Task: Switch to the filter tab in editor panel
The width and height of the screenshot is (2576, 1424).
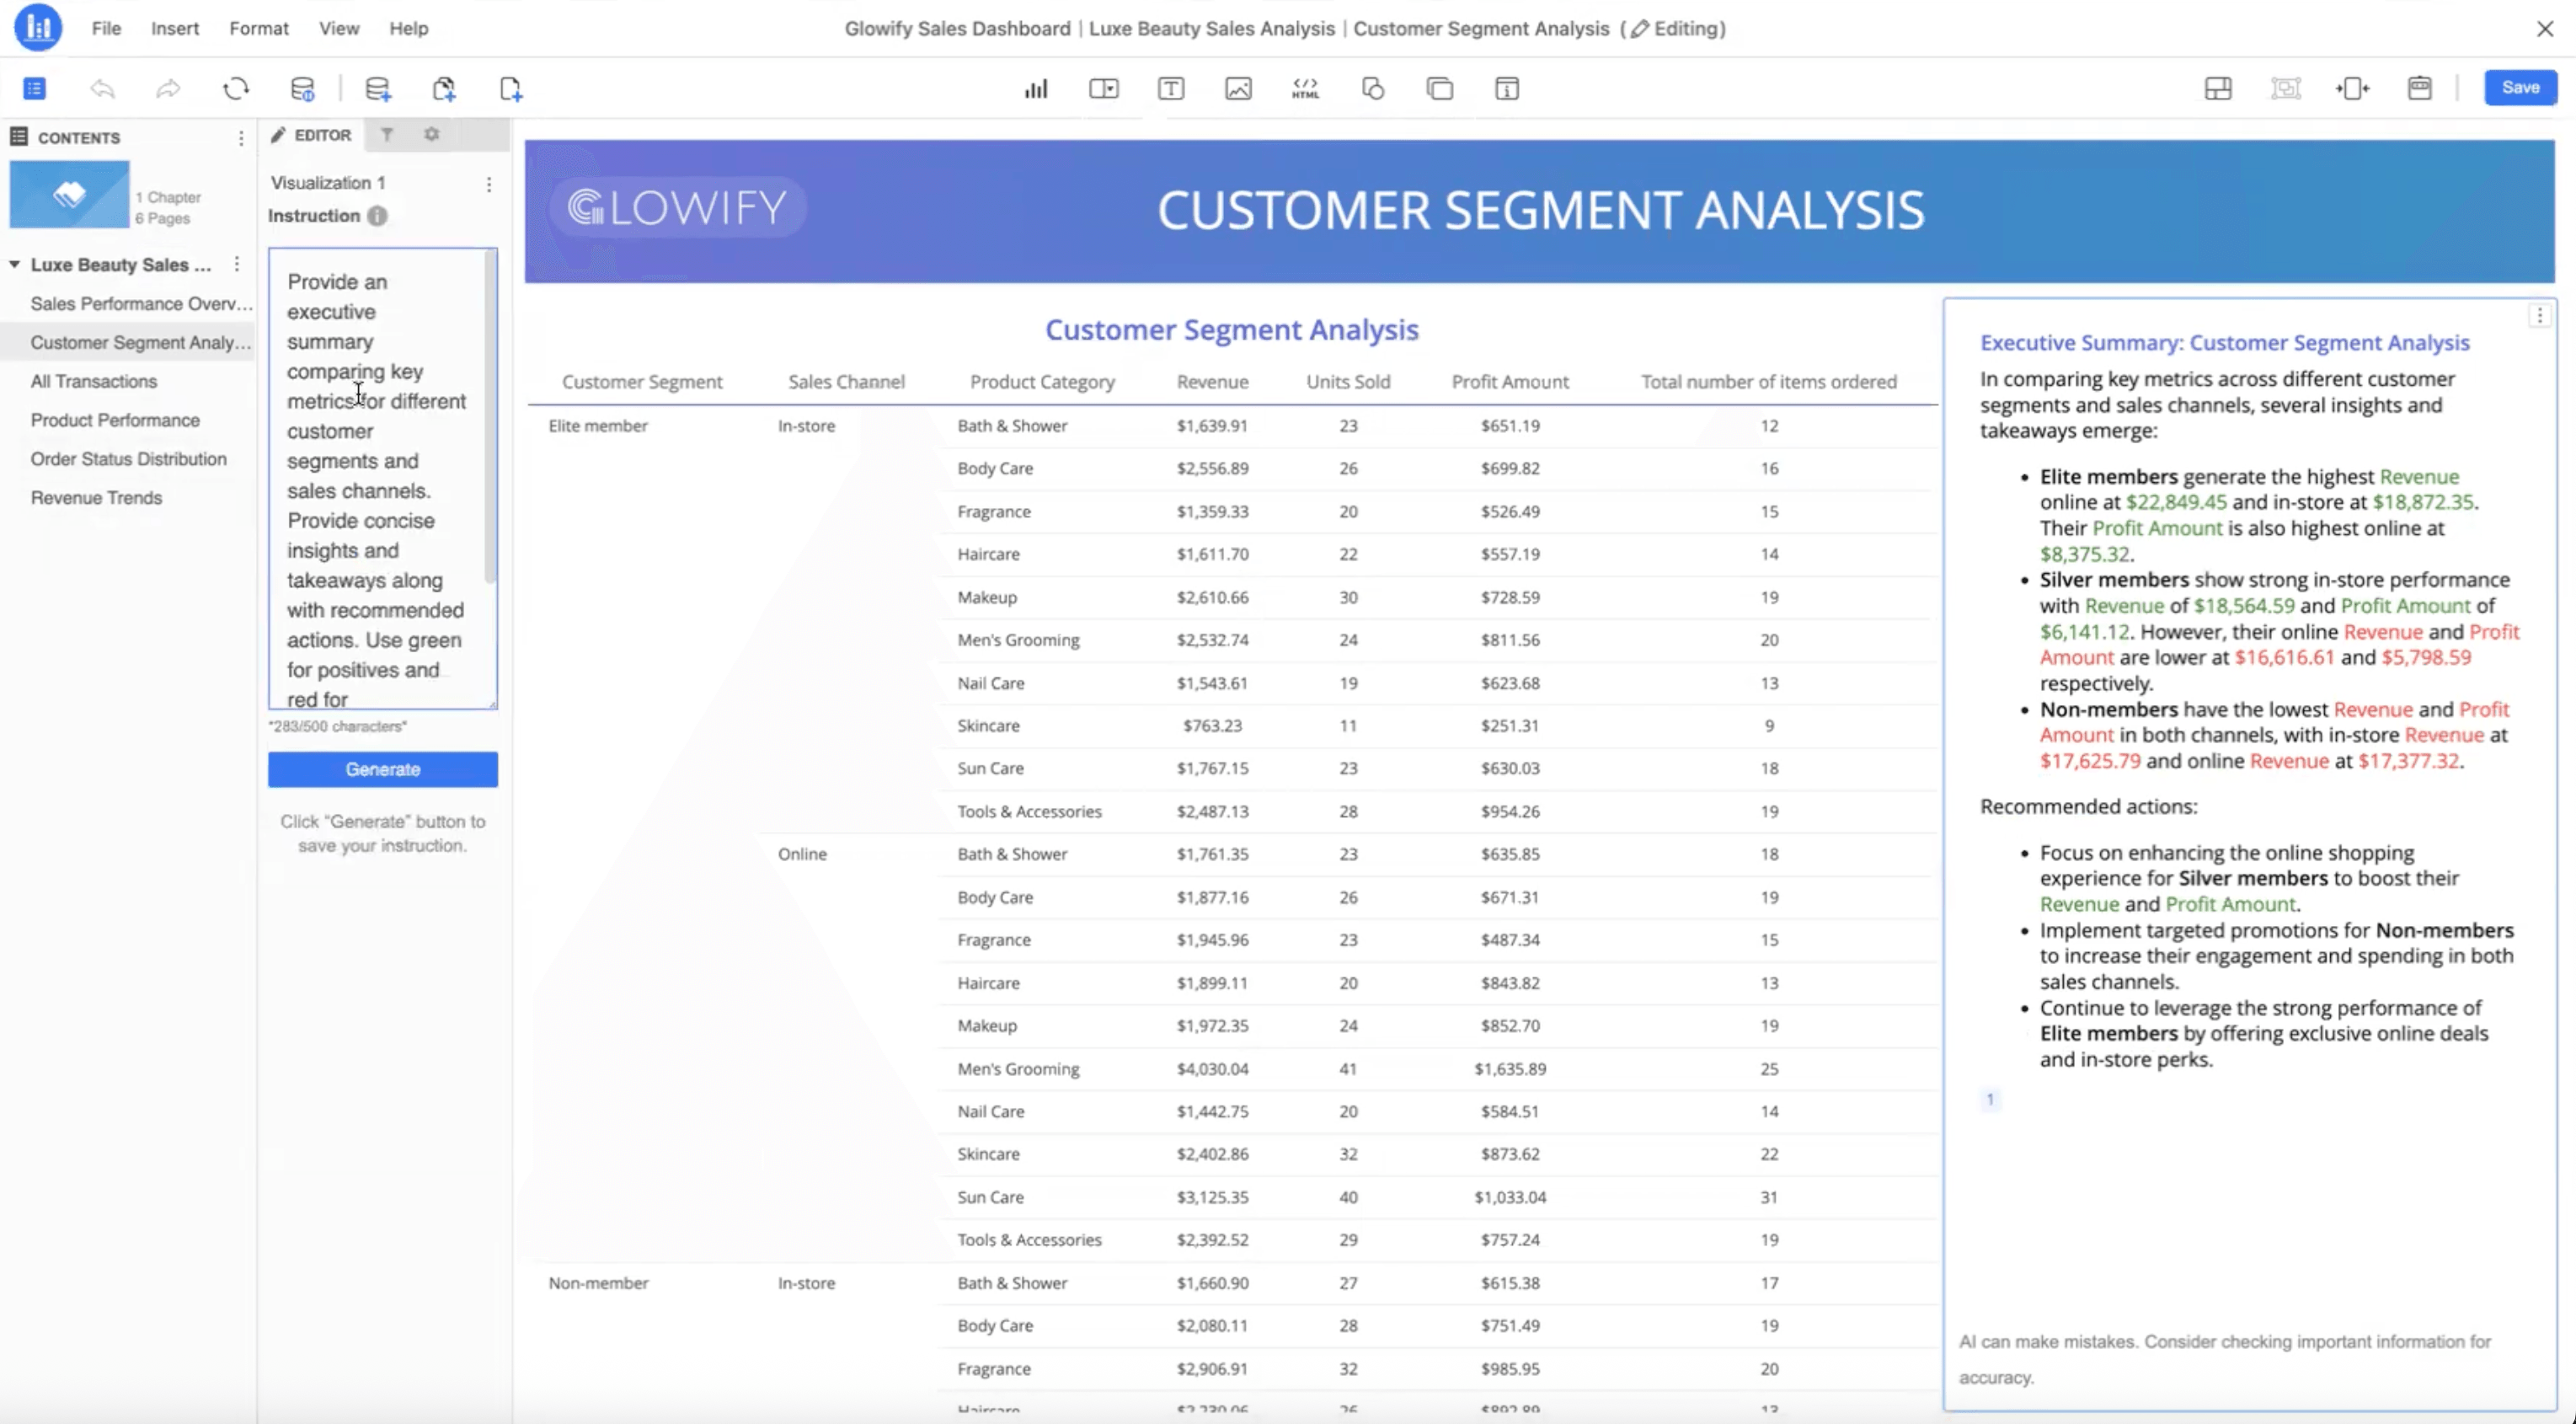Action: coord(387,135)
